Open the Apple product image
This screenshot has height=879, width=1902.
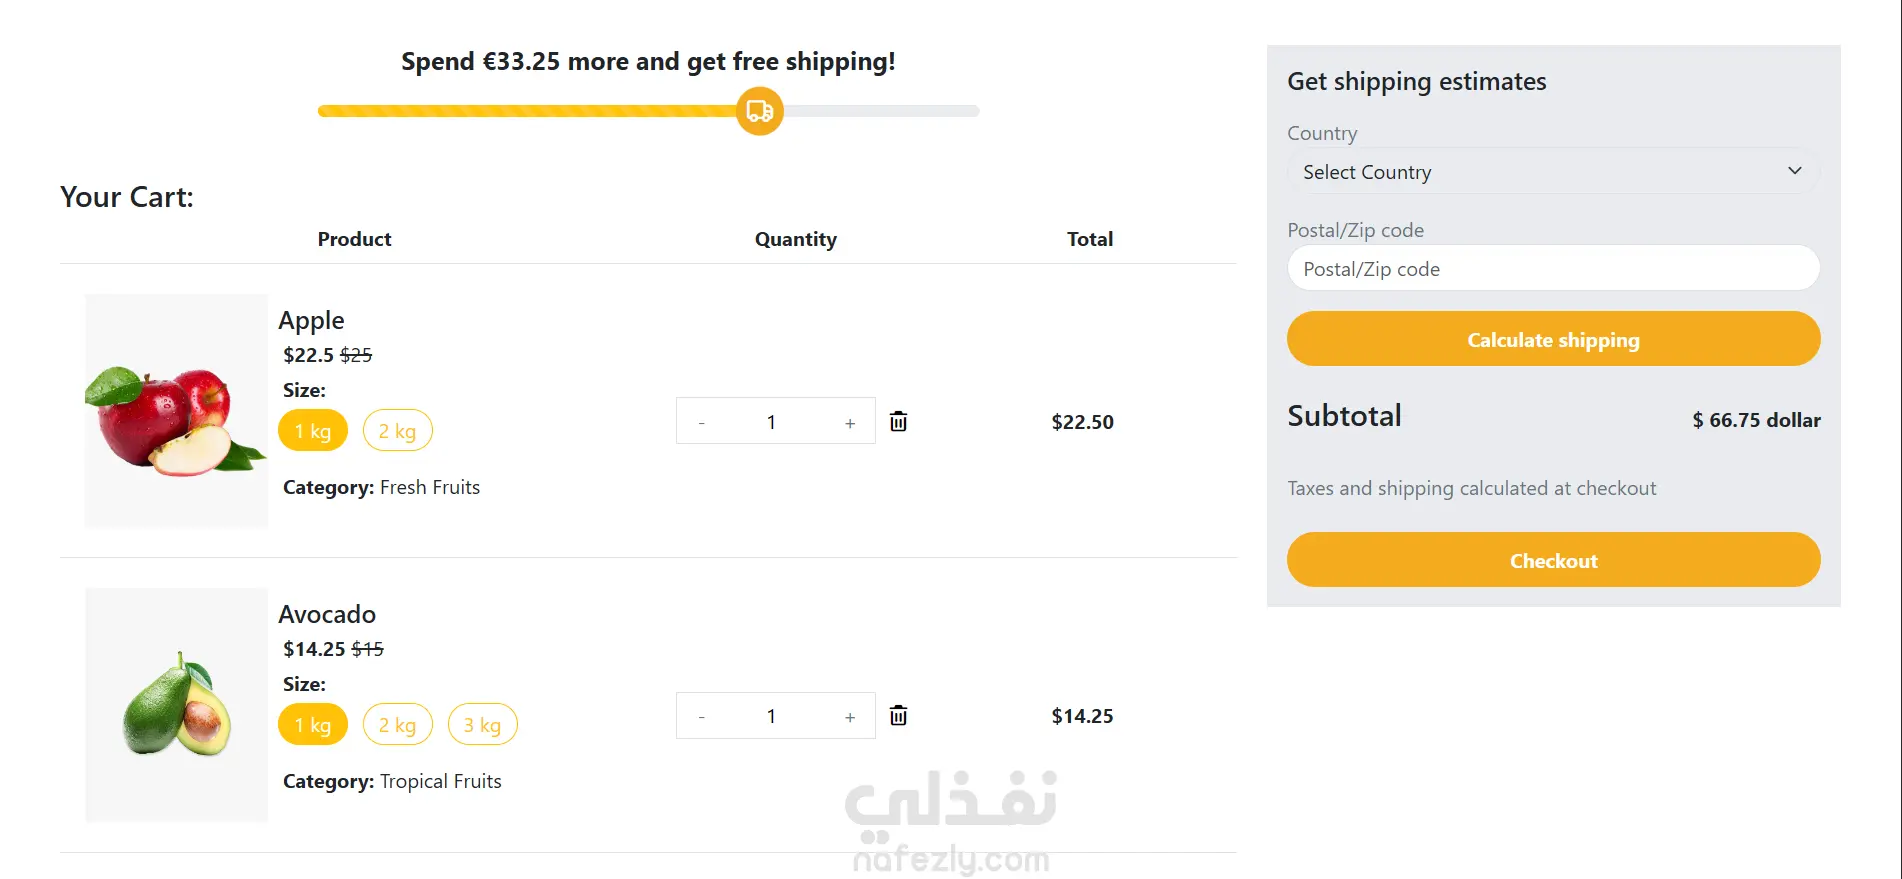[x=176, y=411]
